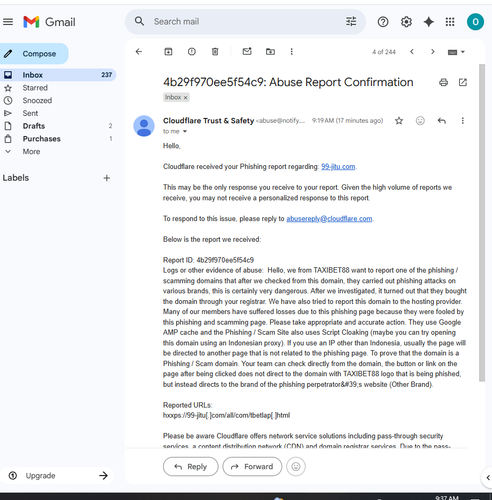Show search options filter icon

click(x=351, y=22)
